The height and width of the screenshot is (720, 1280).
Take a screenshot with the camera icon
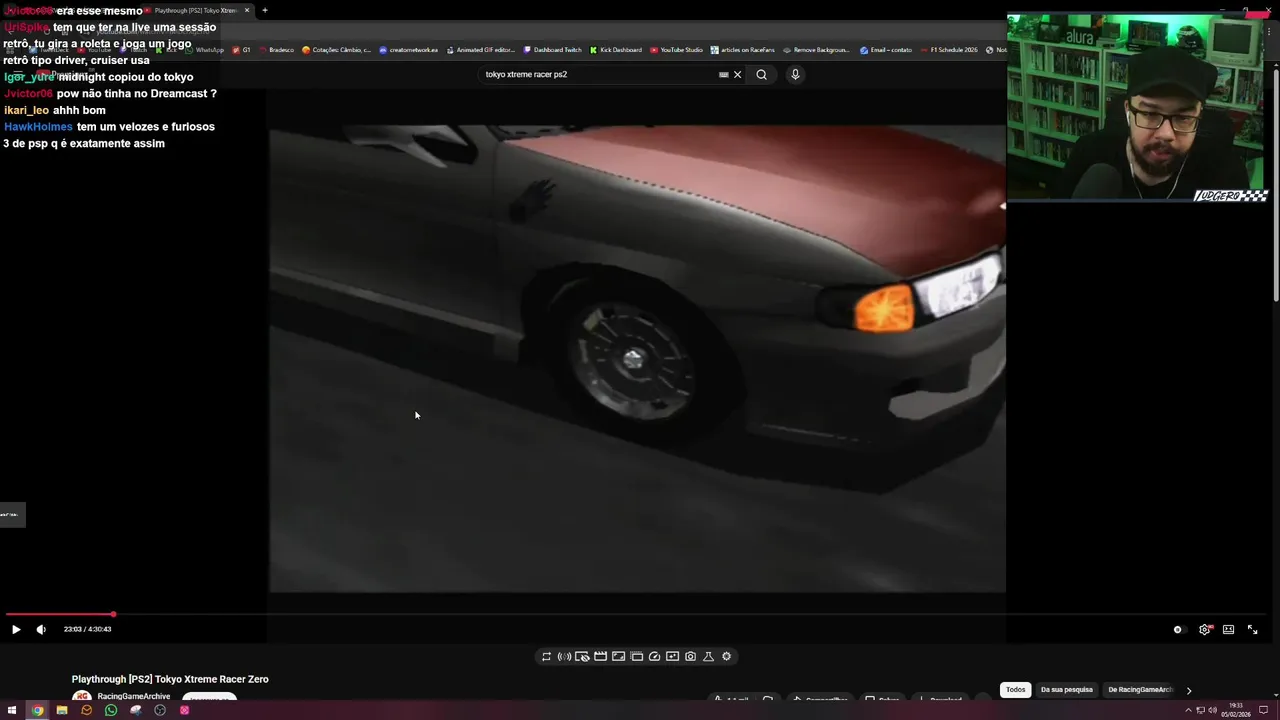coord(690,657)
